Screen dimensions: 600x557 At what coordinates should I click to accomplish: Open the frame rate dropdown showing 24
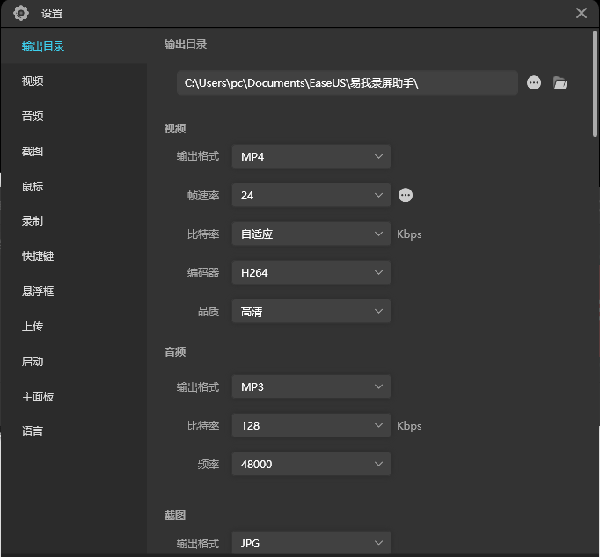click(310, 195)
